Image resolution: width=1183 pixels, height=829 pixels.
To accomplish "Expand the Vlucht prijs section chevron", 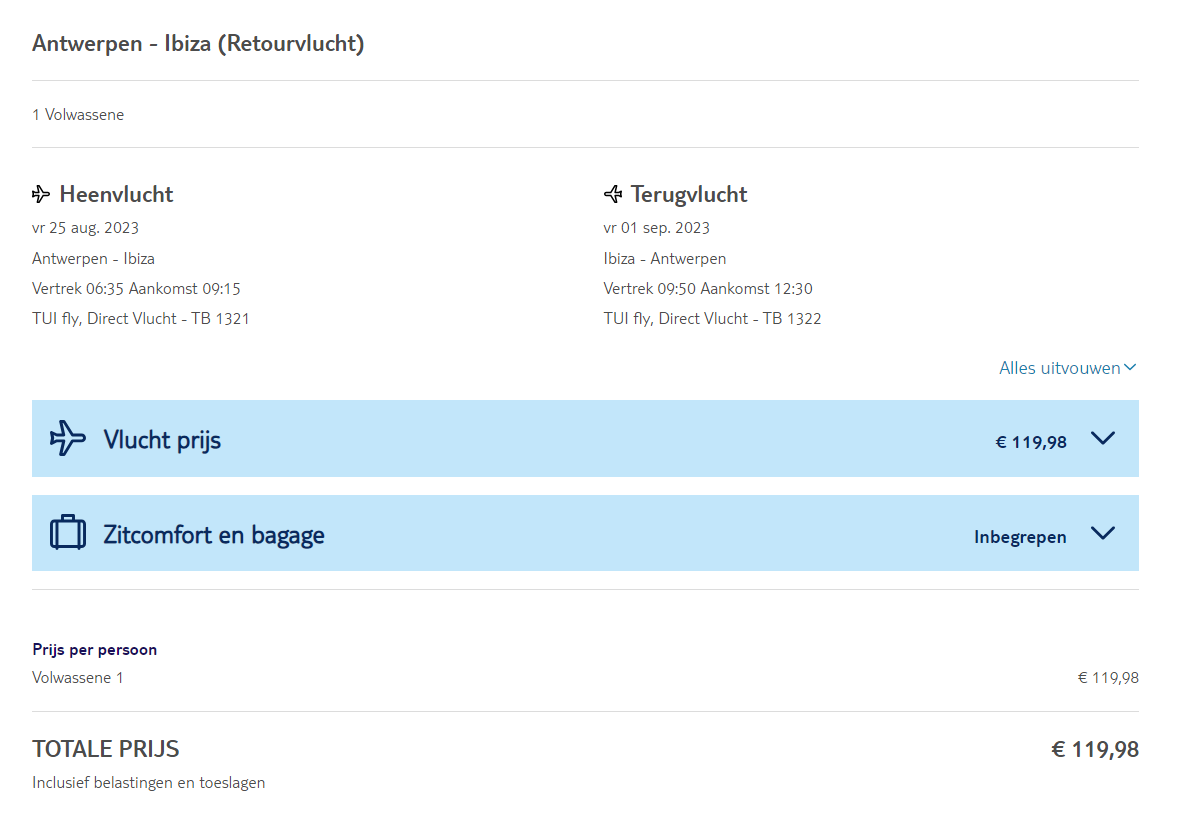I will point(1102,439).
